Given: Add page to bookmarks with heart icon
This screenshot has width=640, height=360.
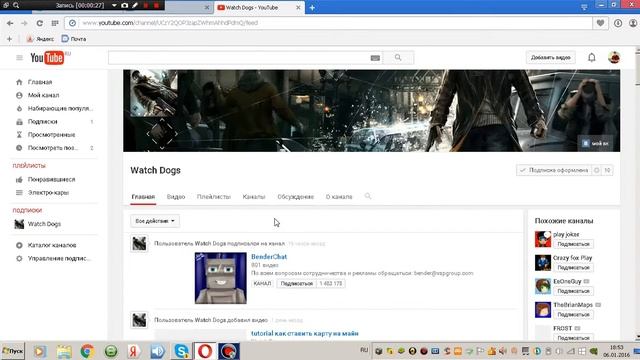Looking at the screenshot, I should pos(600,23).
